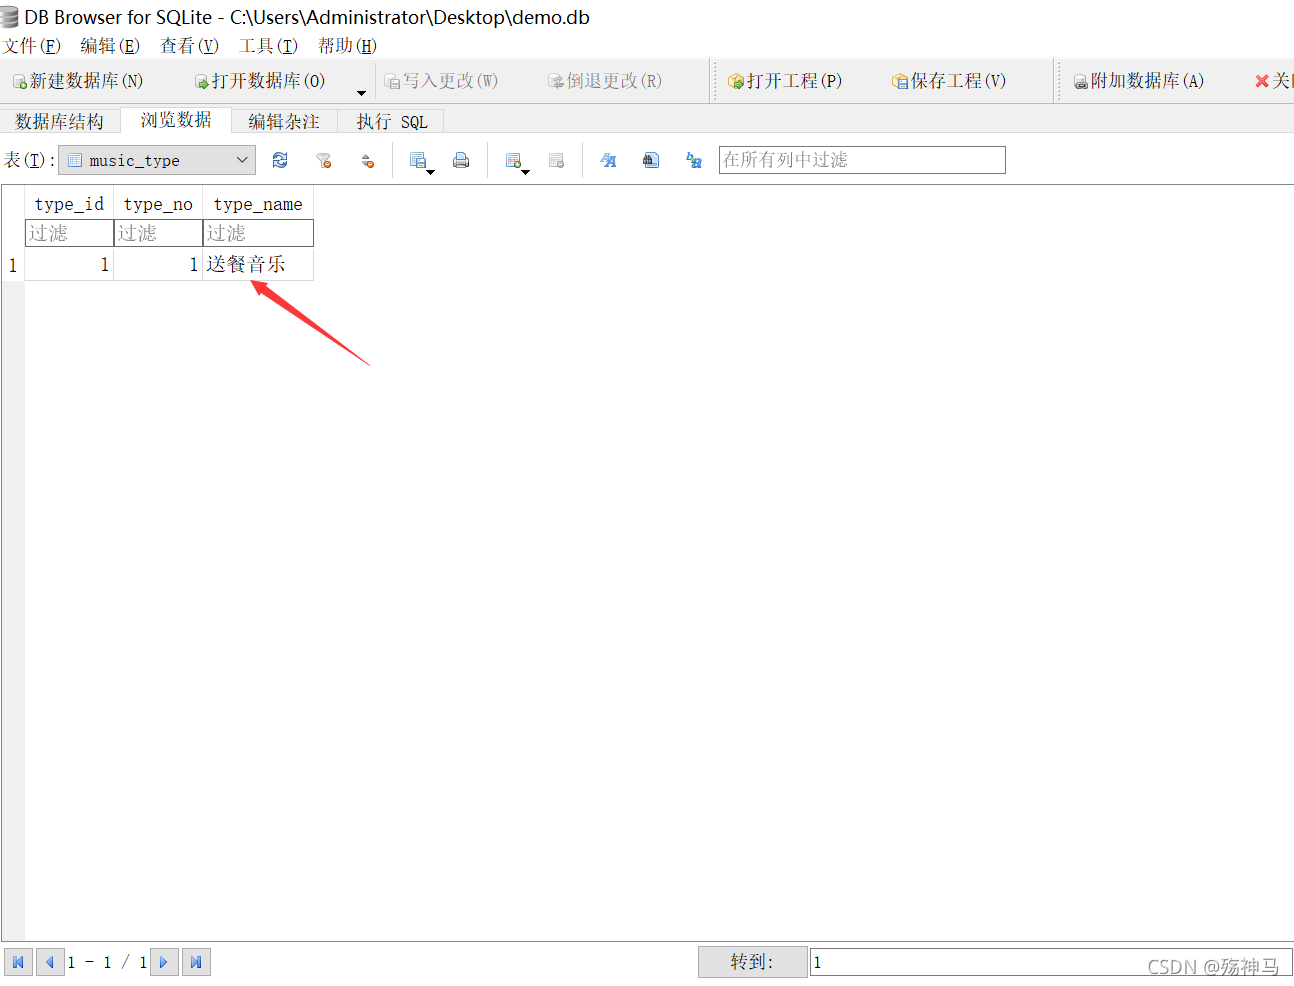Switch to 执行 SQL tab

[x=391, y=121]
